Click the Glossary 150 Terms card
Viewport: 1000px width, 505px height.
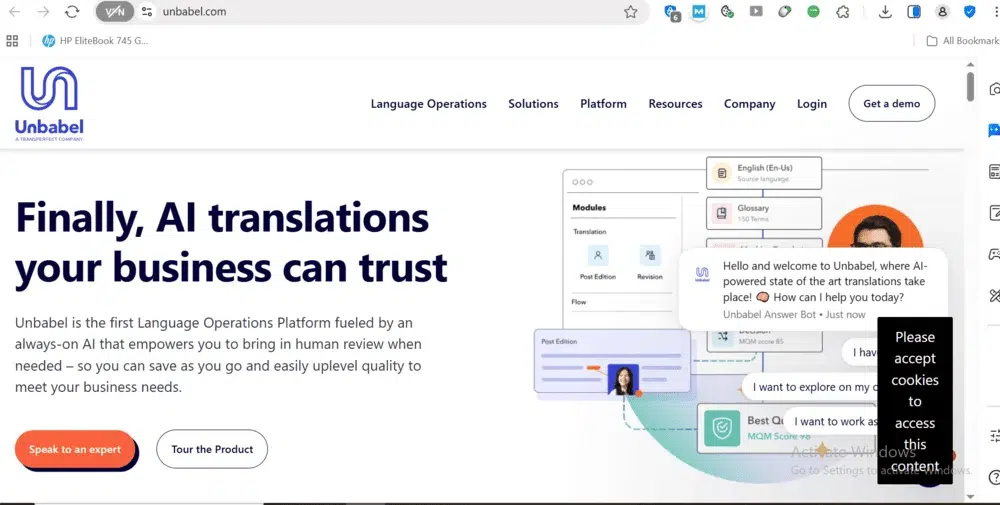click(x=764, y=213)
